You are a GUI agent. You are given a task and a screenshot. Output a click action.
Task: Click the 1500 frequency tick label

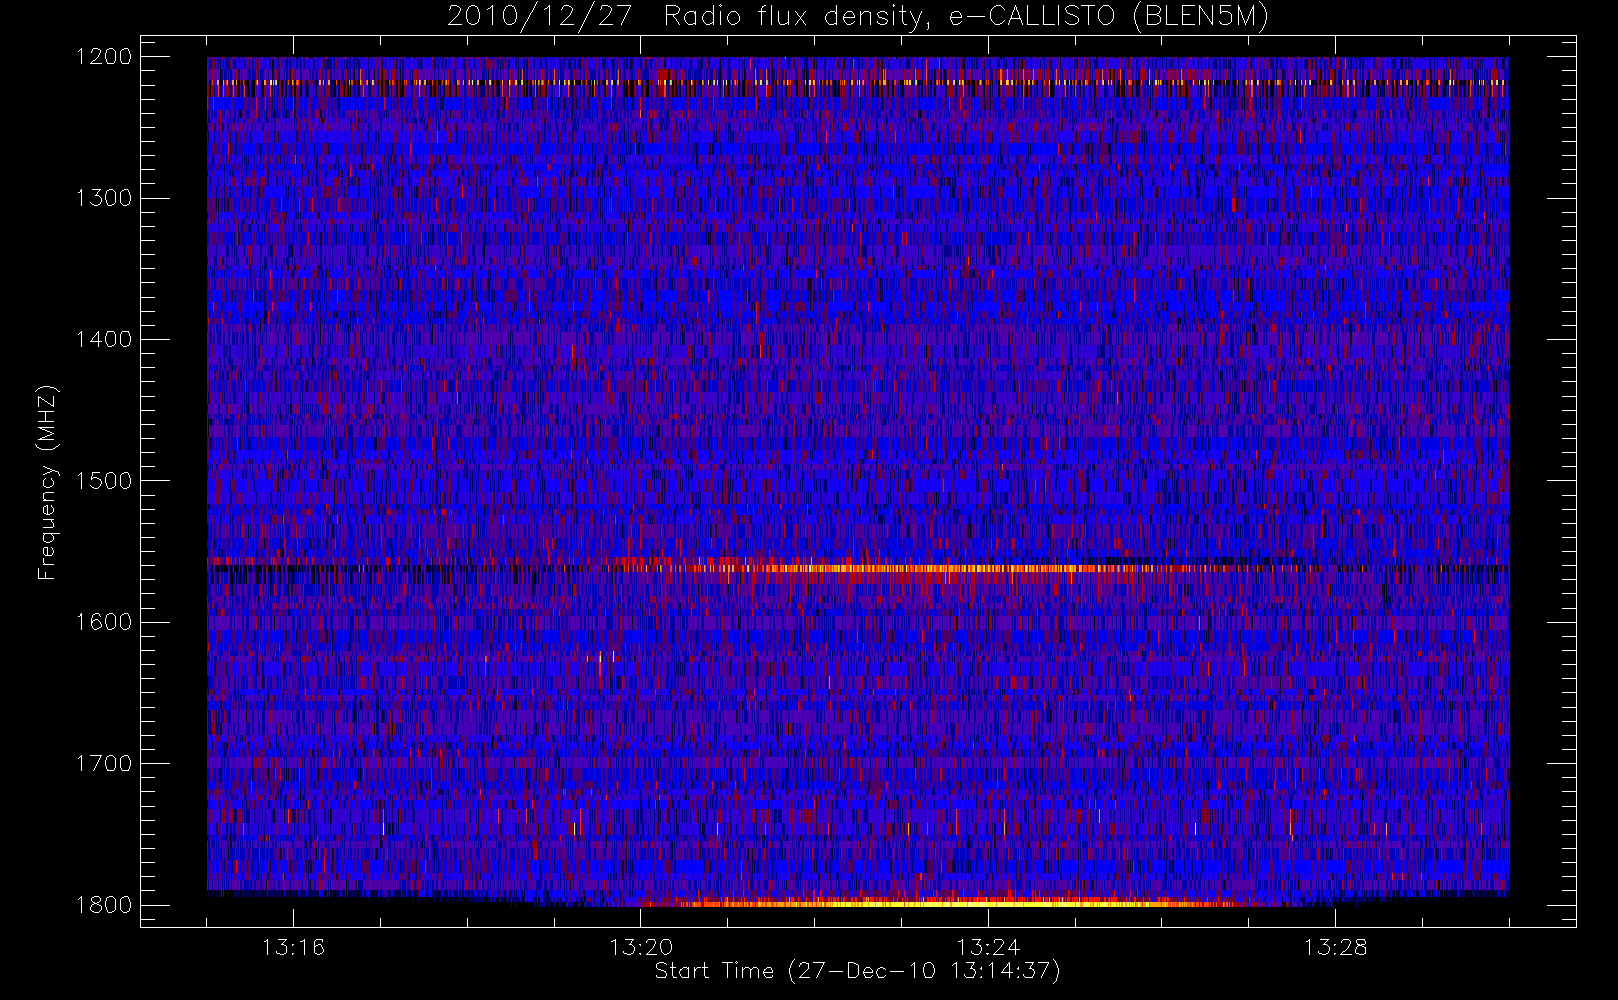coord(104,481)
